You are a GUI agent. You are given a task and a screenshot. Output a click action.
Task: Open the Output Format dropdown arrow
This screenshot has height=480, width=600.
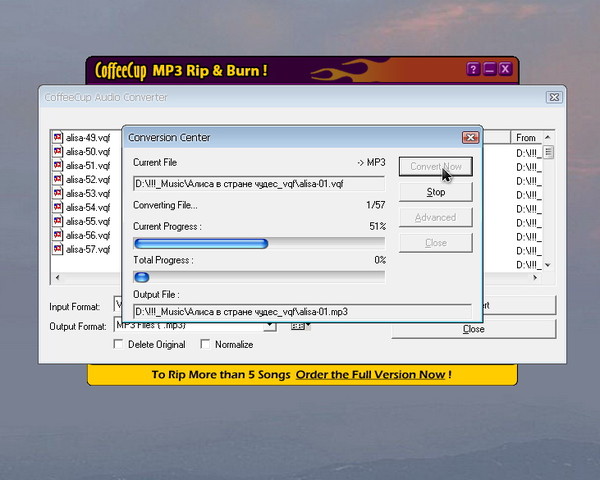tap(270, 326)
